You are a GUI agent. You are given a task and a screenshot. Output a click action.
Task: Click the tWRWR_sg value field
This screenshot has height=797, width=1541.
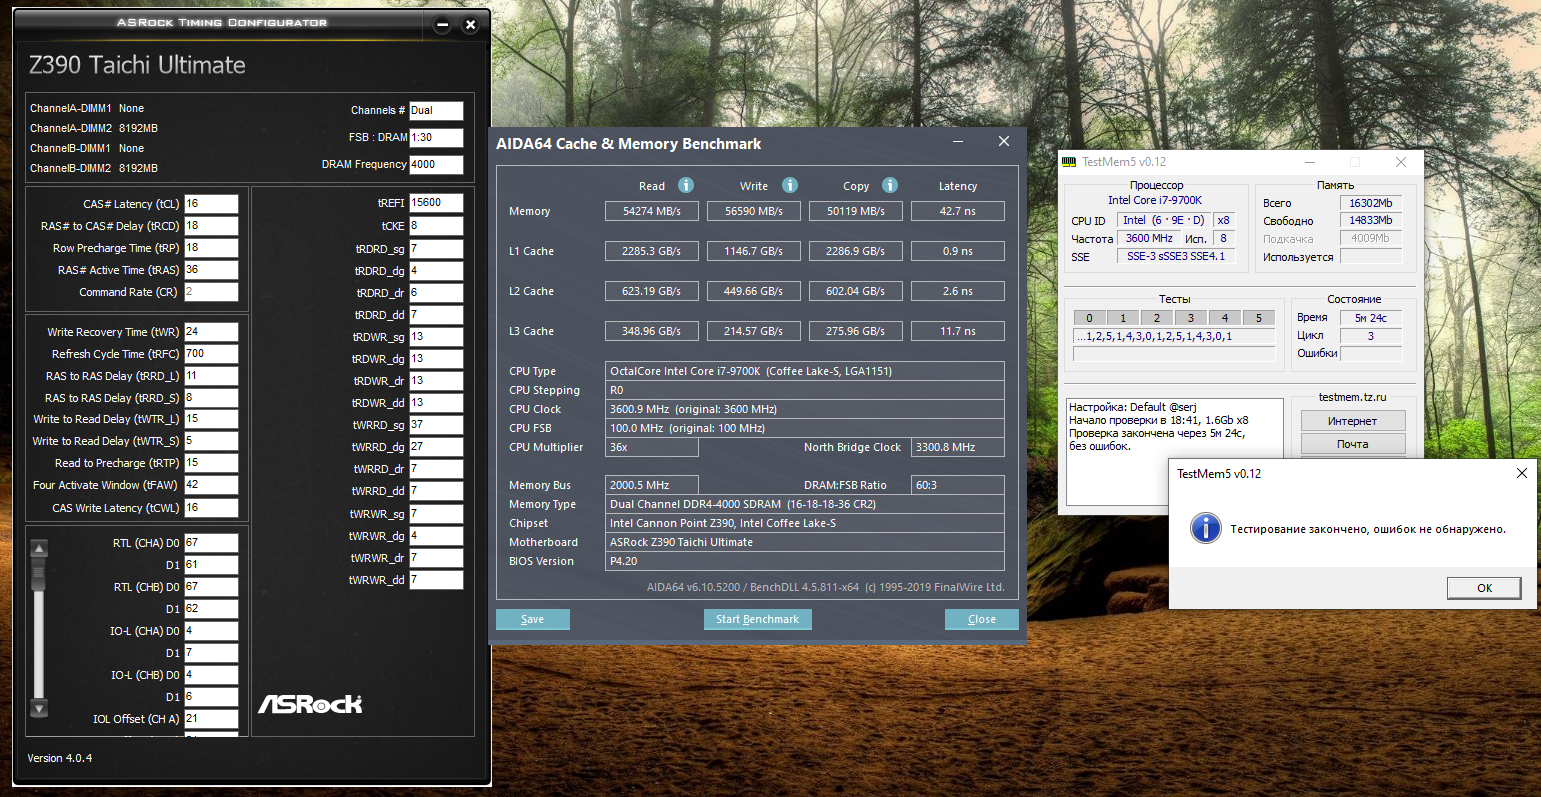click(436, 514)
